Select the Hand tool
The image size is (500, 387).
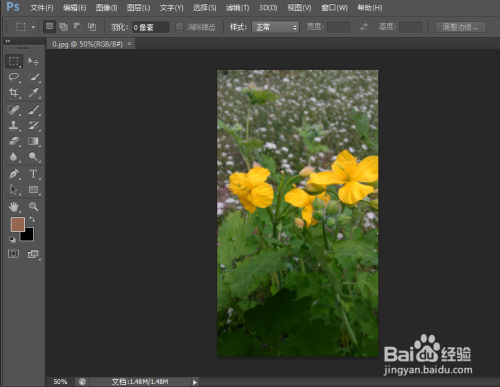(x=14, y=207)
